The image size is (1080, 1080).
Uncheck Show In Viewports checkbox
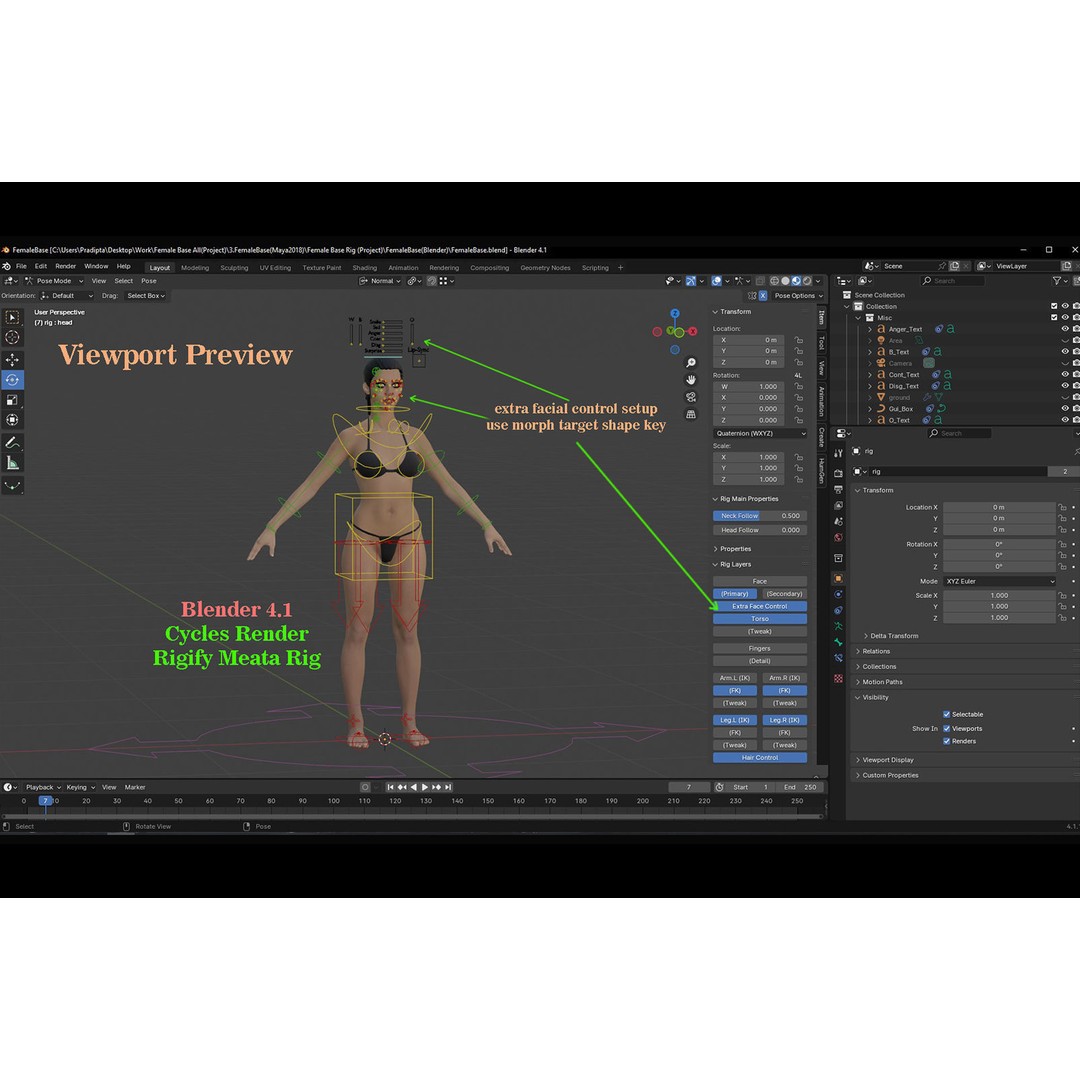[946, 729]
